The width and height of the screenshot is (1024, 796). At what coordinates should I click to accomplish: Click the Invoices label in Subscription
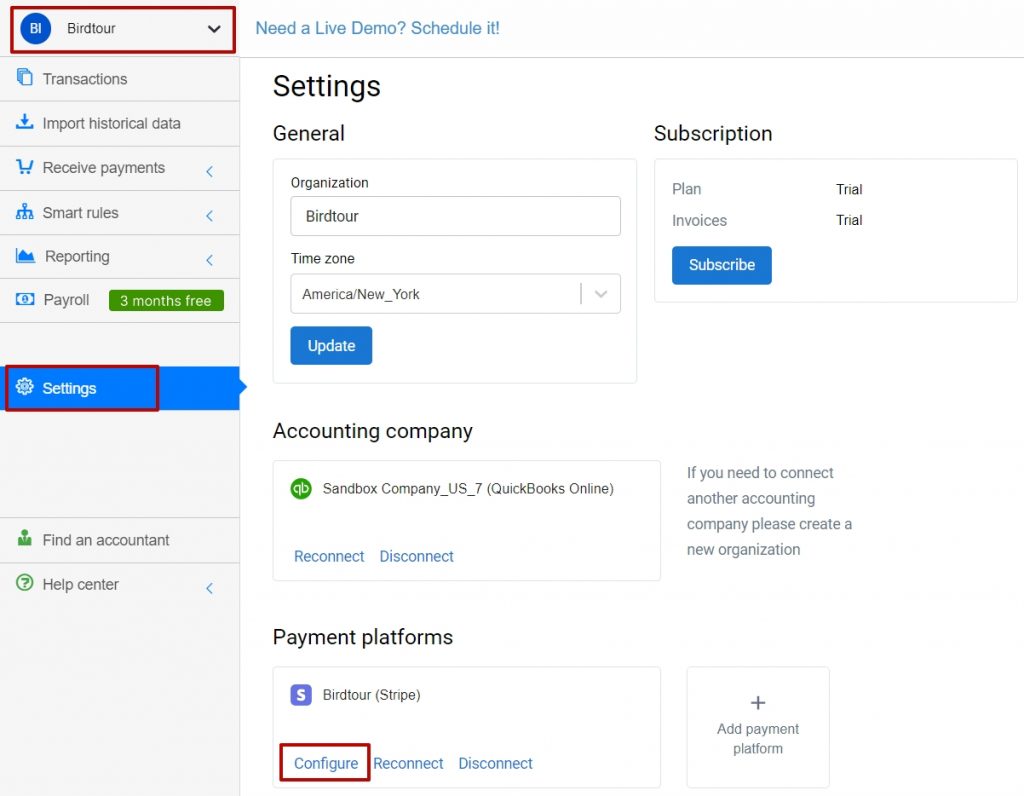[699, 221]
